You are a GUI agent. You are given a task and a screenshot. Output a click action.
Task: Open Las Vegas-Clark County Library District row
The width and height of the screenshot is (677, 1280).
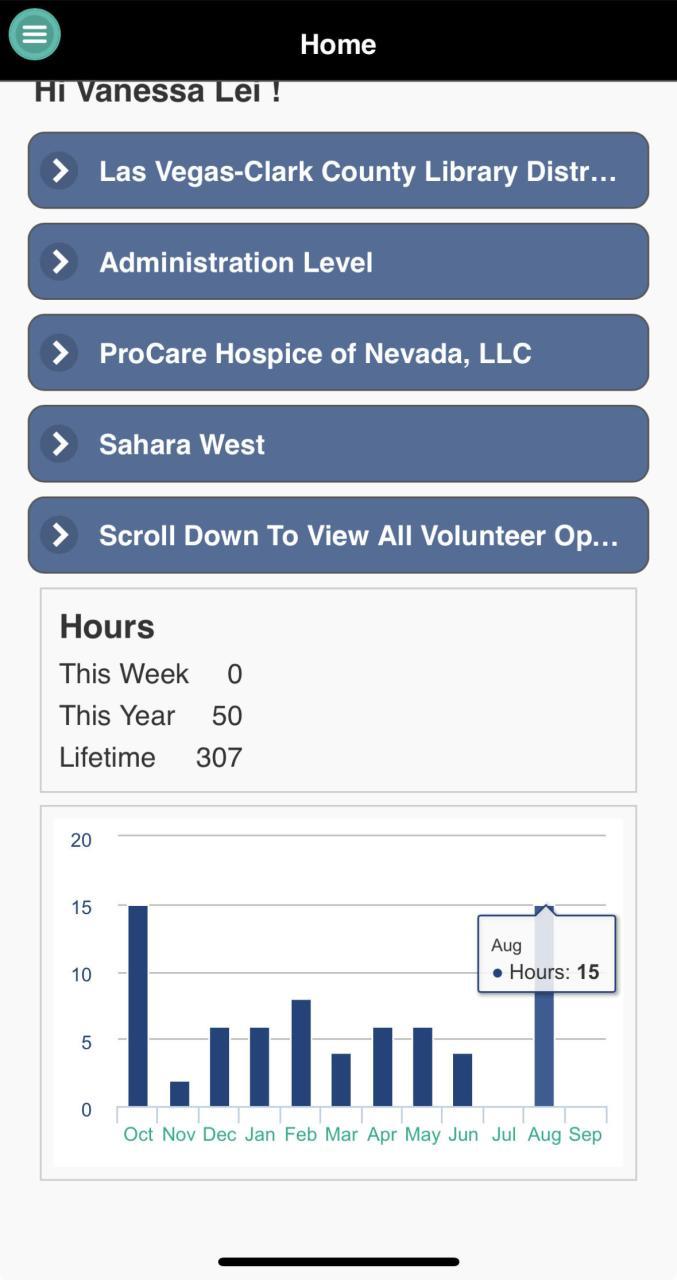coord(357,171)
